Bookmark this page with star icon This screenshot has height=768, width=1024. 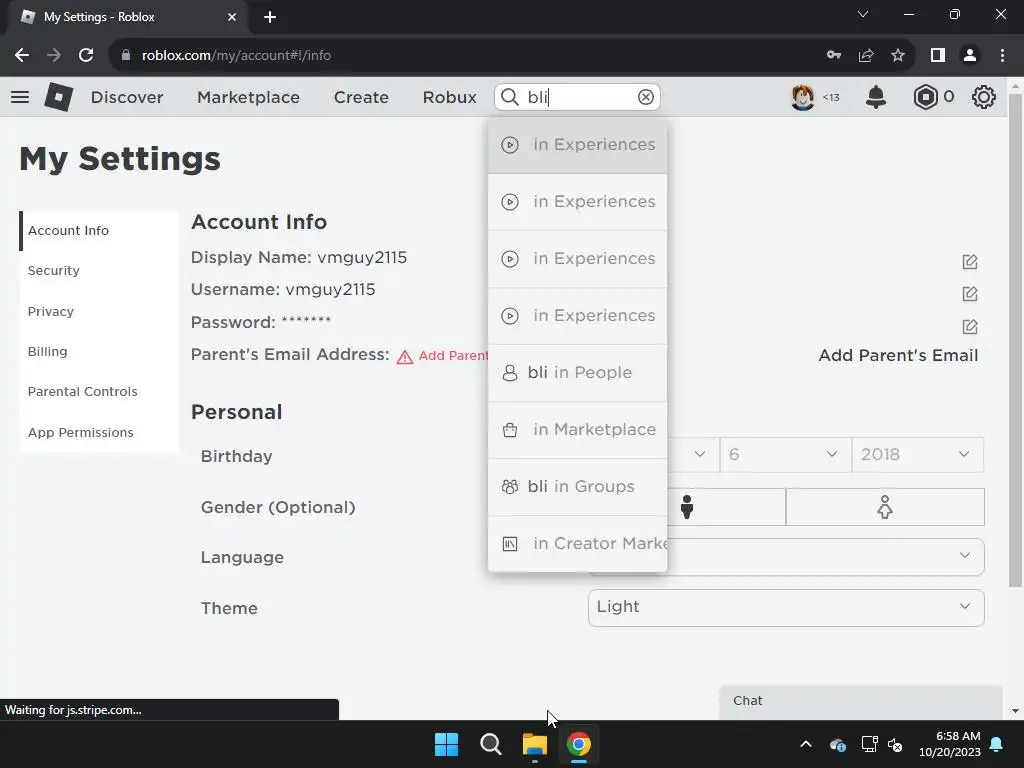point(898,56)
